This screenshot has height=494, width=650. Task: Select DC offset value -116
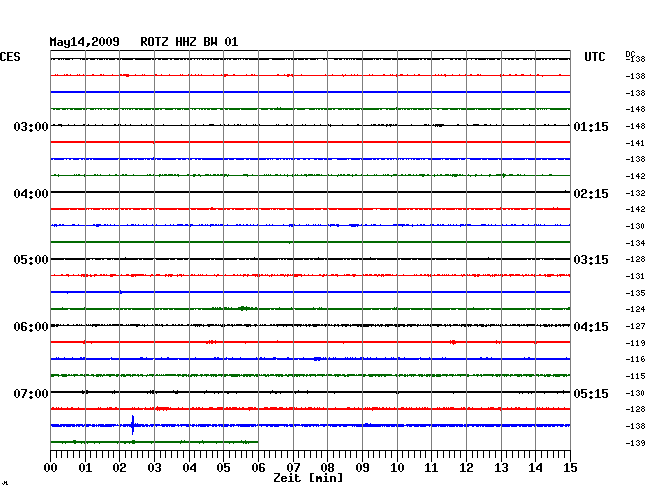(x=635, y=359)
